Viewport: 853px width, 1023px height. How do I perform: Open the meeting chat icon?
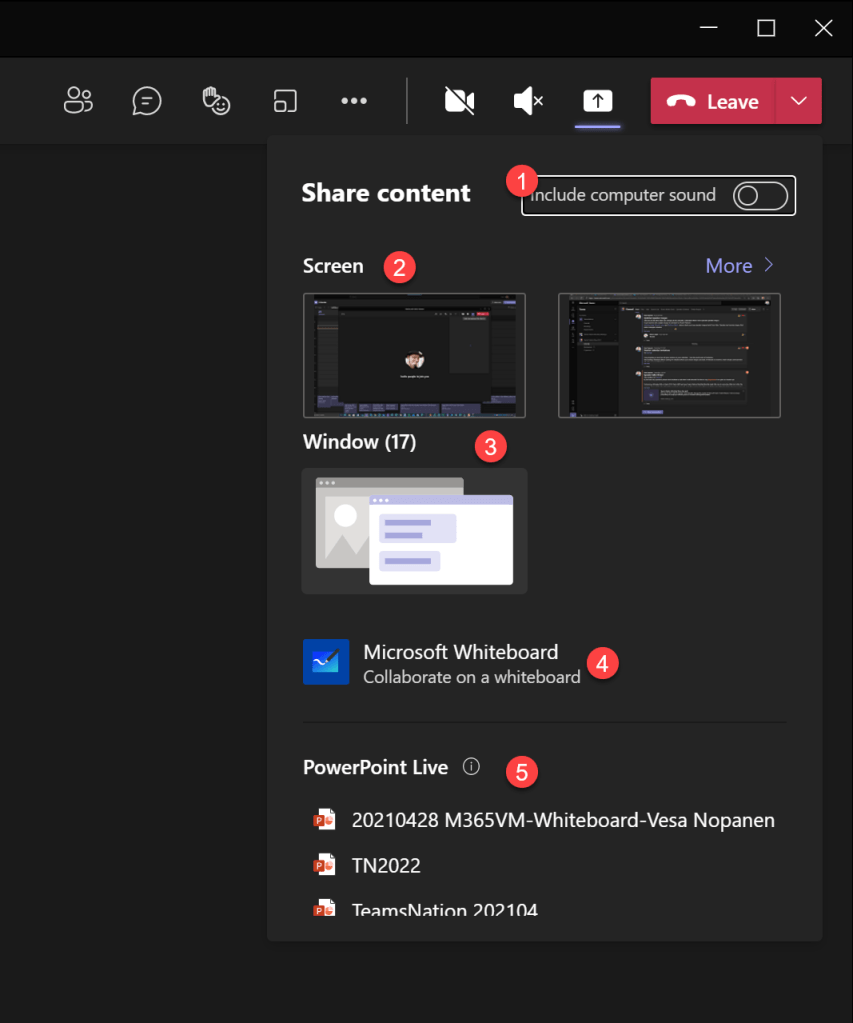point(147,101)
